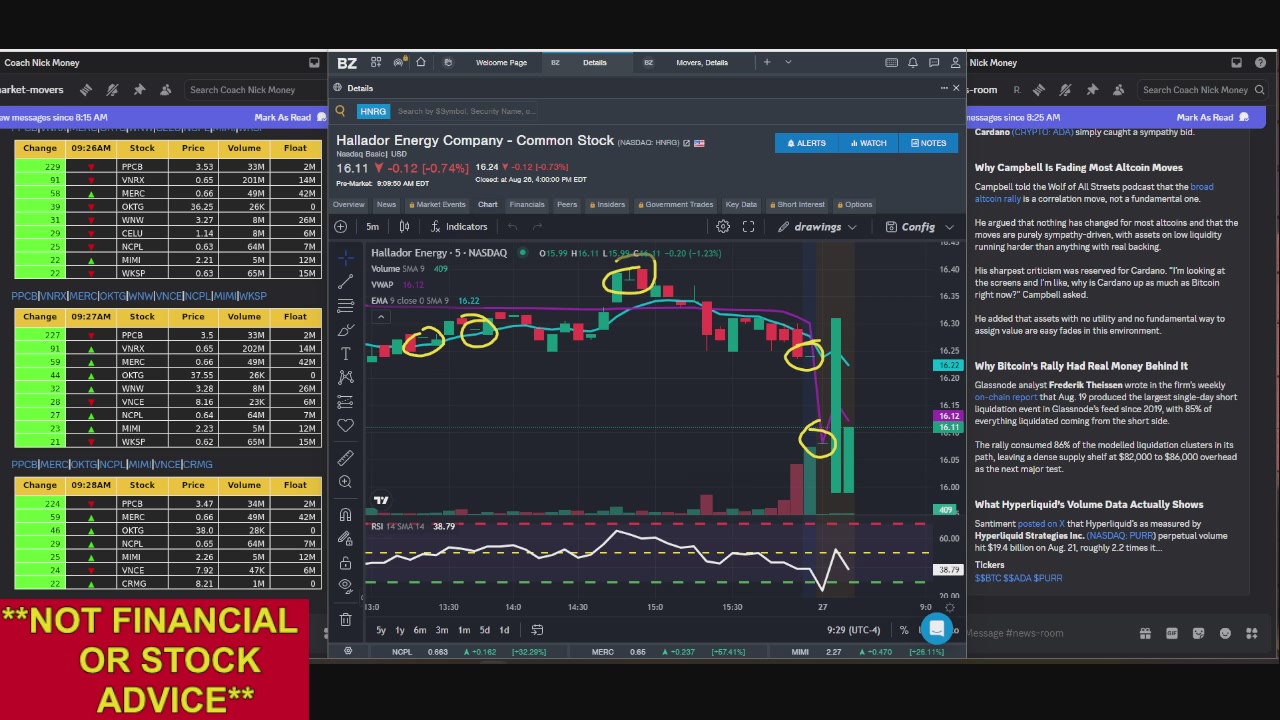Open the Discord emoji picker
This screenshot has width=1280, height=720.
tap(1225, 633)
